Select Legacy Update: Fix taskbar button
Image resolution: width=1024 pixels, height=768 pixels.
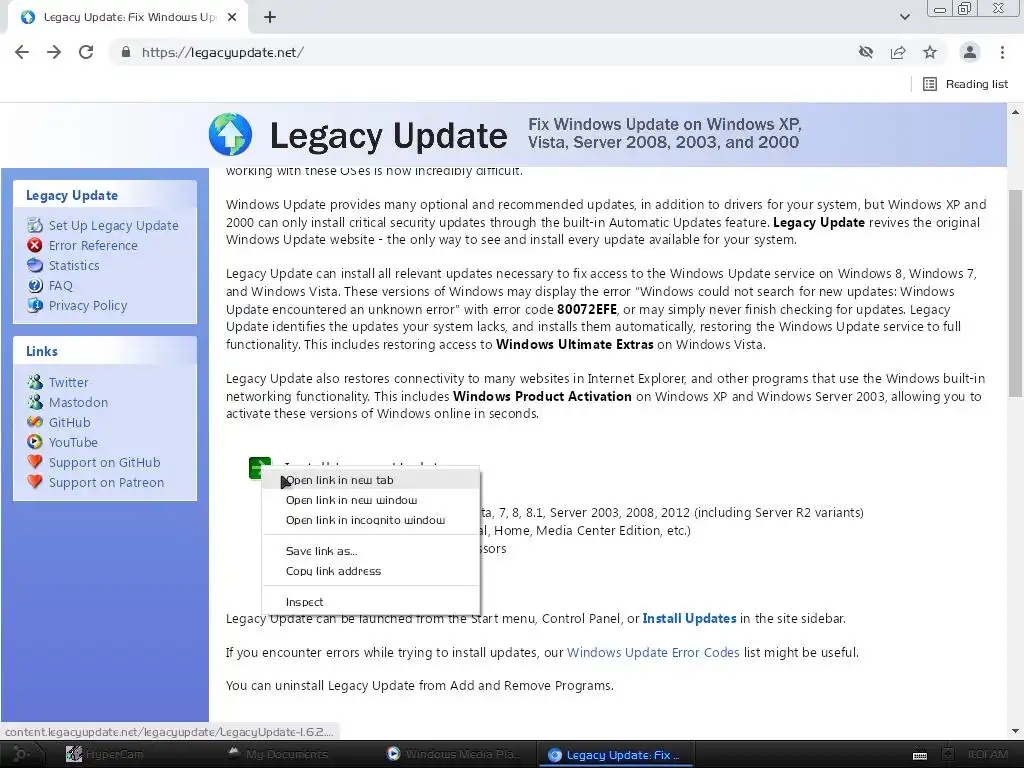tap(615, 754)
